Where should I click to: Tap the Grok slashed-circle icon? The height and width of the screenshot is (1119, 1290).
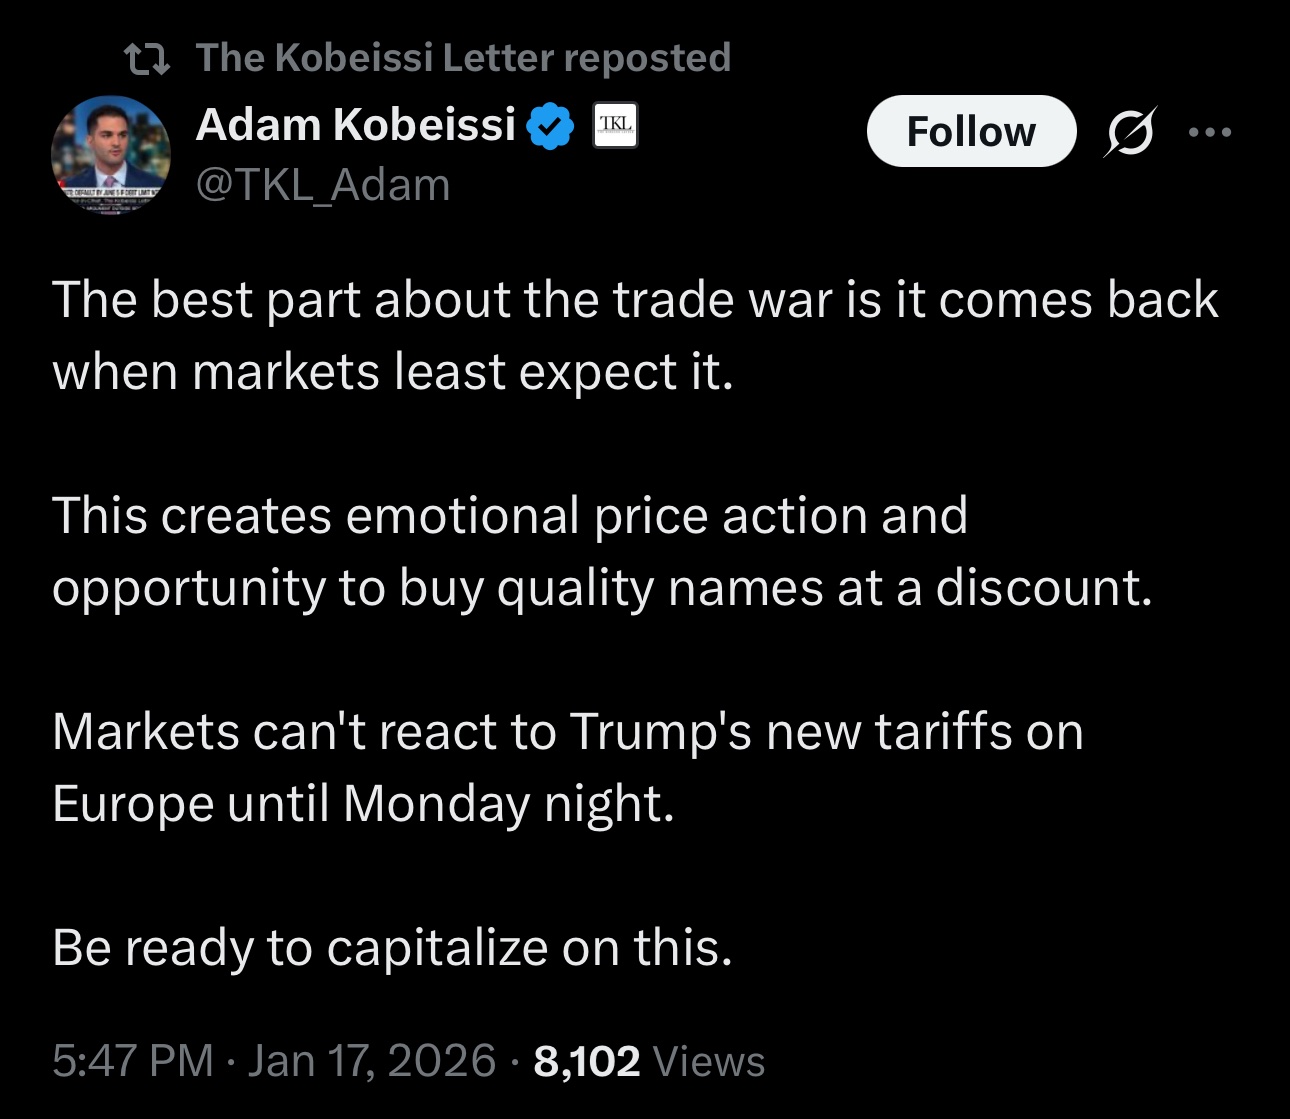(1130, 132)
